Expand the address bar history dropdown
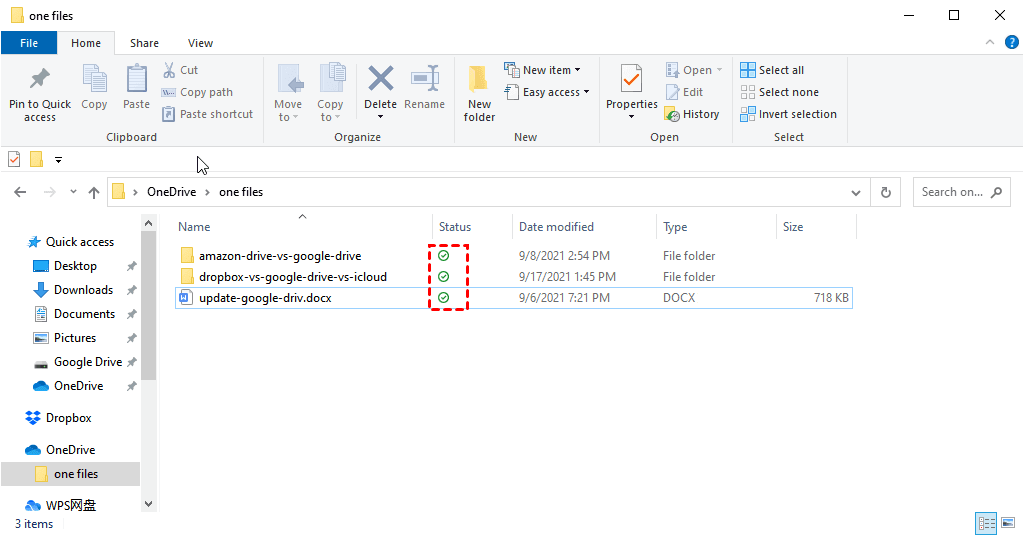This screenshot has width=1024, height=536. point(856,193)
